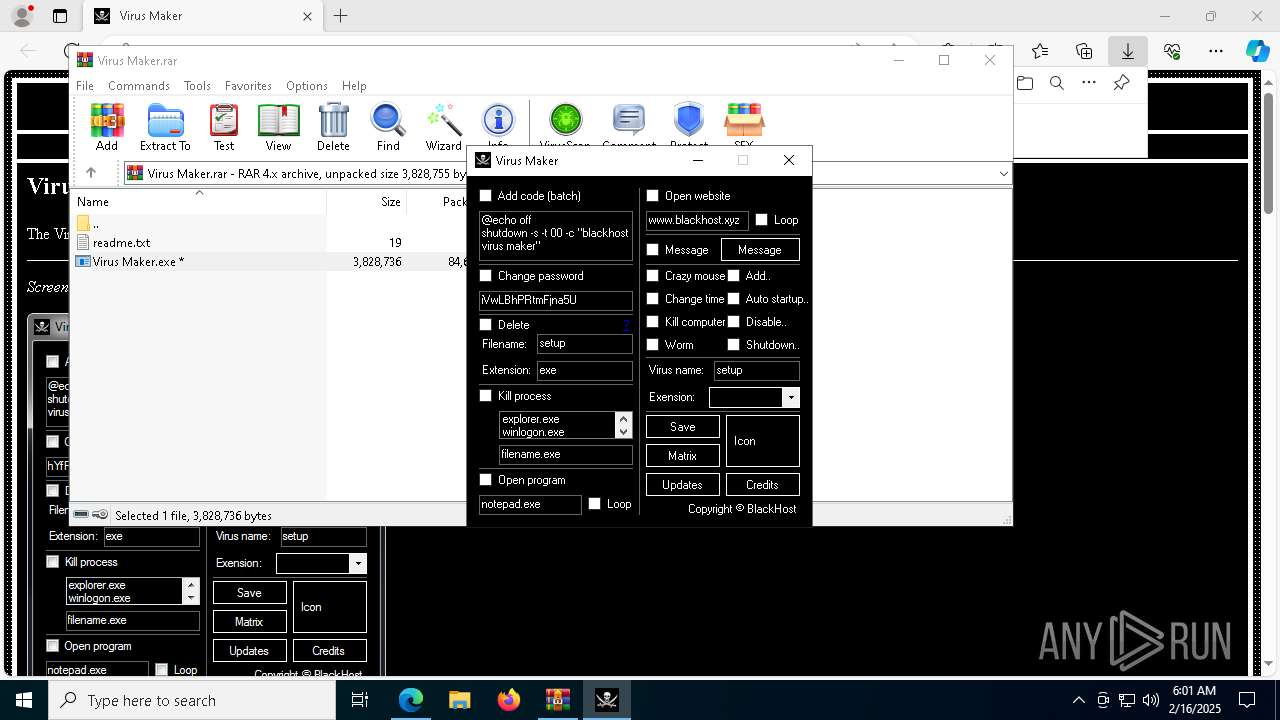This screenshot has width=1280, height=720.
Task: Tick the Add code (batch) checkbox
Action: coord(486,196)
